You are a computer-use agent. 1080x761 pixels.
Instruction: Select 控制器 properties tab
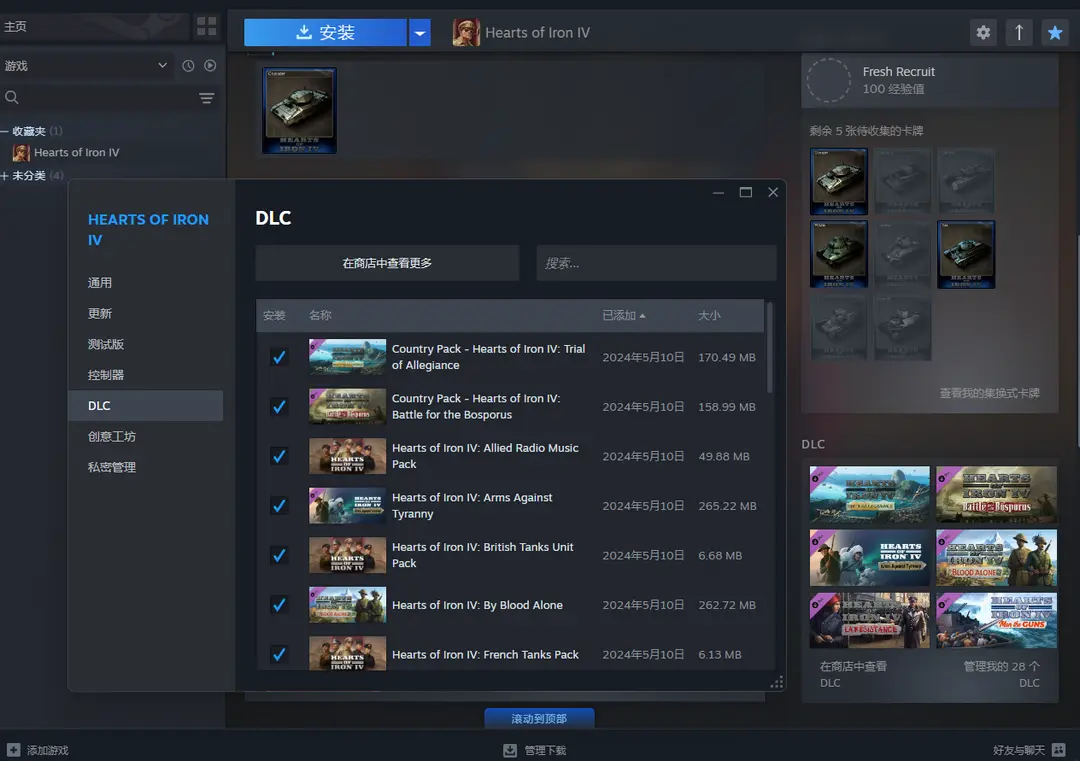145,375
